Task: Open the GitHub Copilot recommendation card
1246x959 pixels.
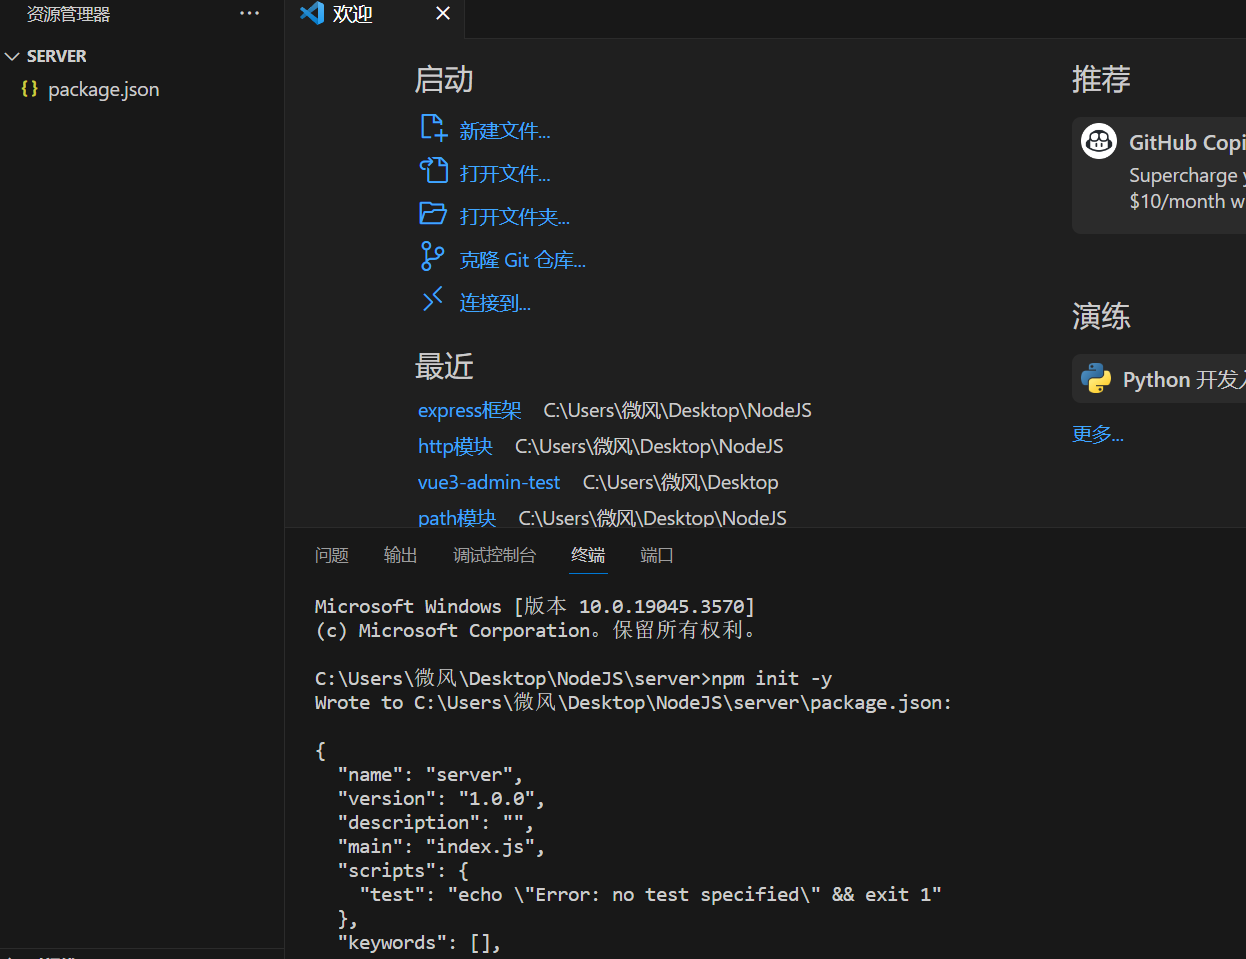Action: click(x=1159, y=176)
